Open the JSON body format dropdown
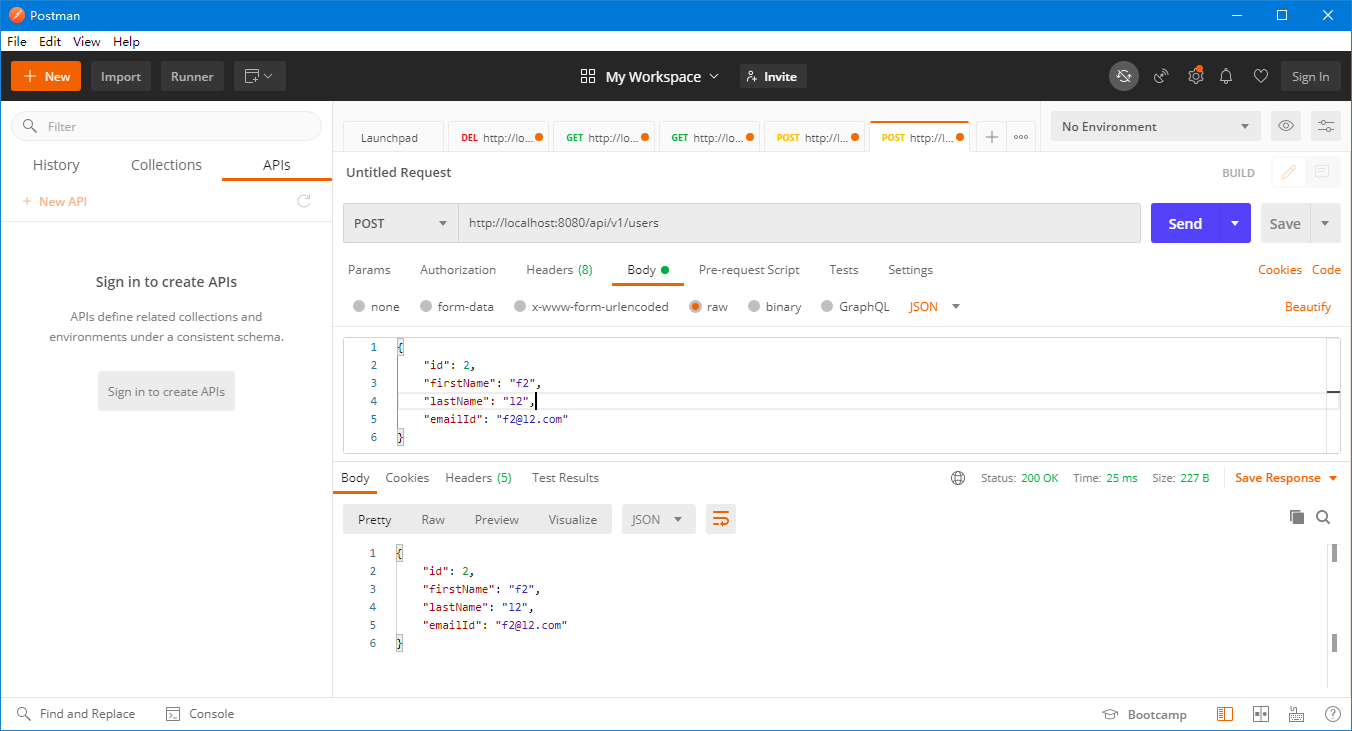1352x731 pixels. (x=934, y=307)
